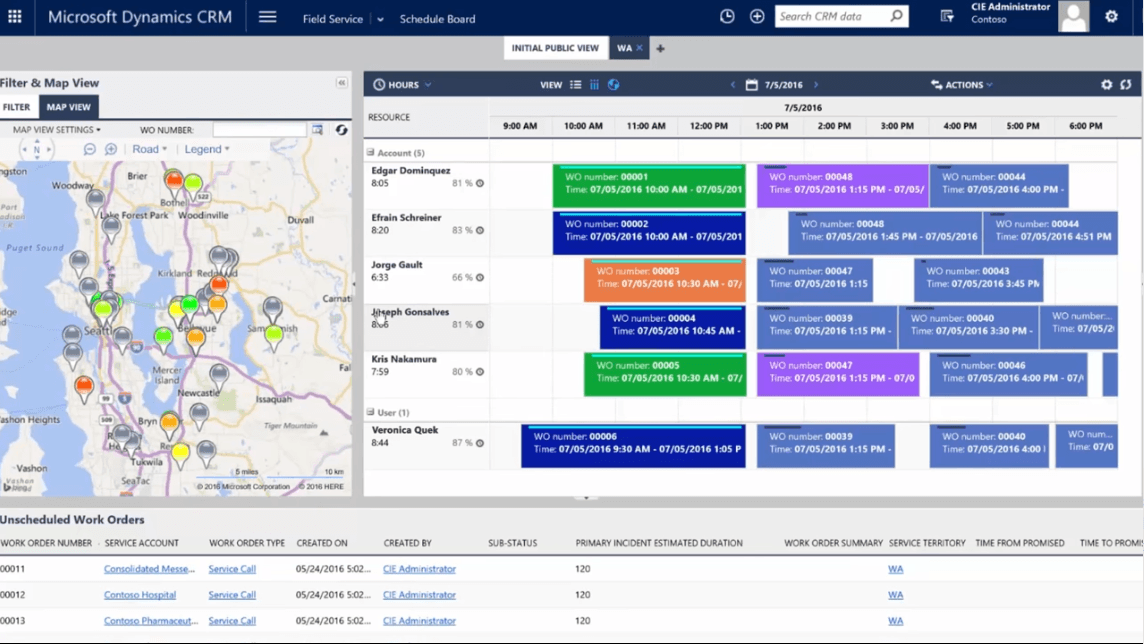Zoom out on the map

tap(90, 149)
